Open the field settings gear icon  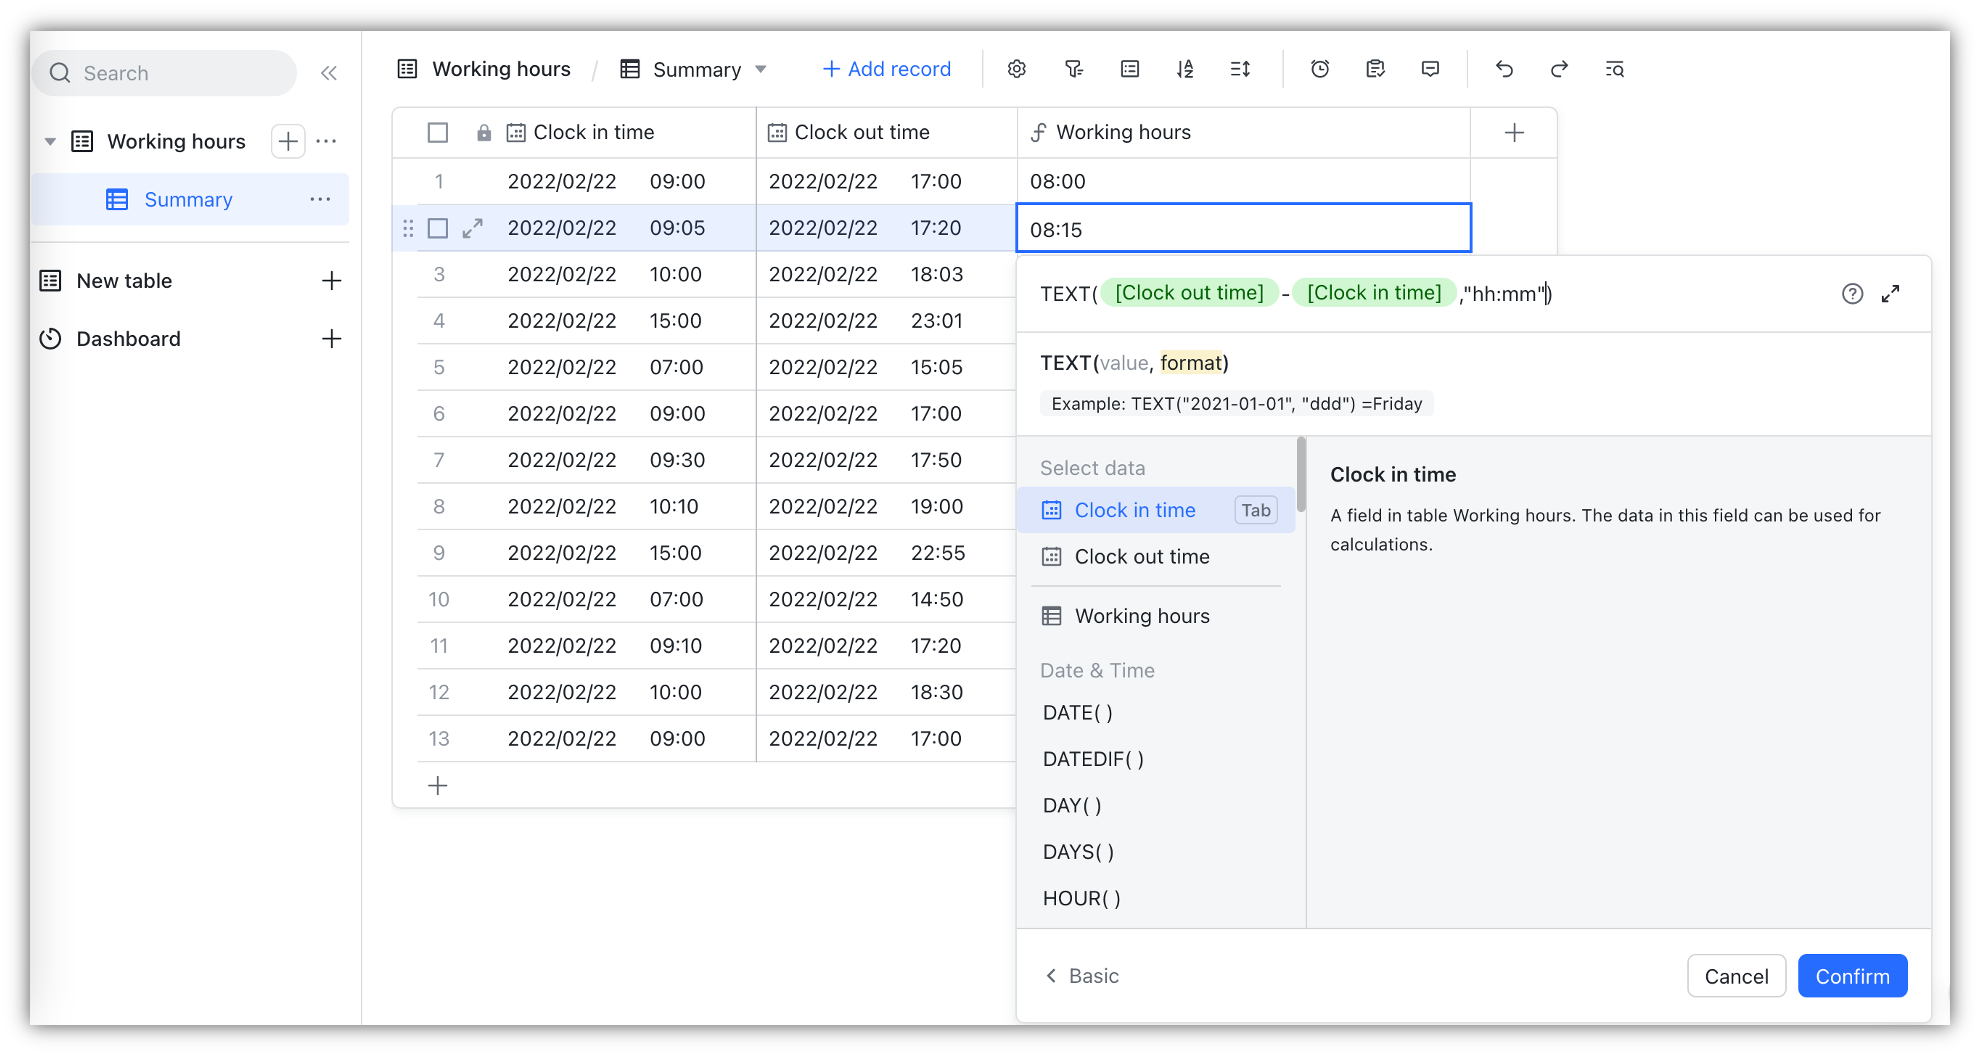click(1017, 69)
